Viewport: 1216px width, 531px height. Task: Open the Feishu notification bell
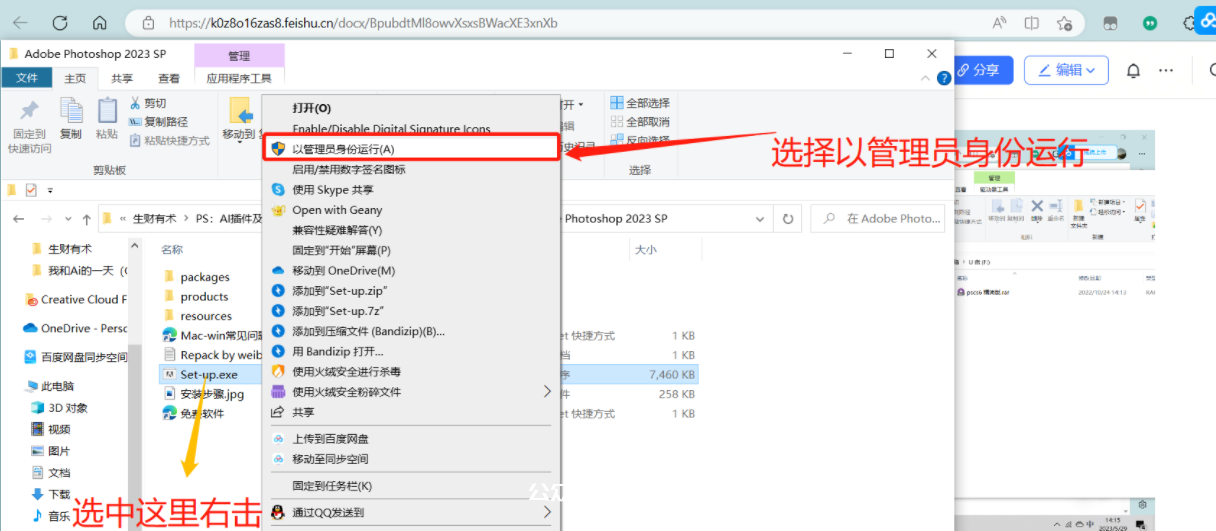coord(1133,70)
